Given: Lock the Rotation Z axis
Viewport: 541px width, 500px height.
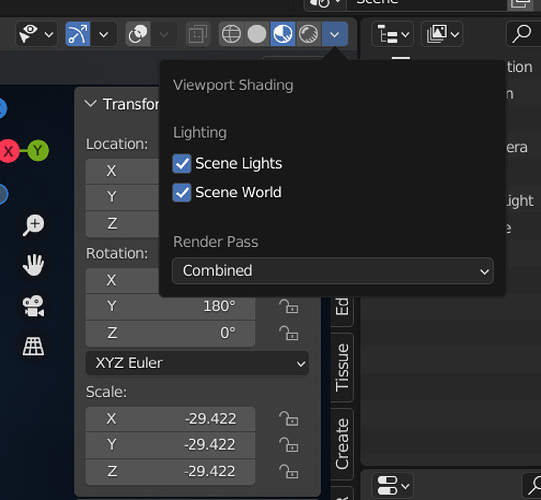Looking at the screenshot, I should pos(288,333).
